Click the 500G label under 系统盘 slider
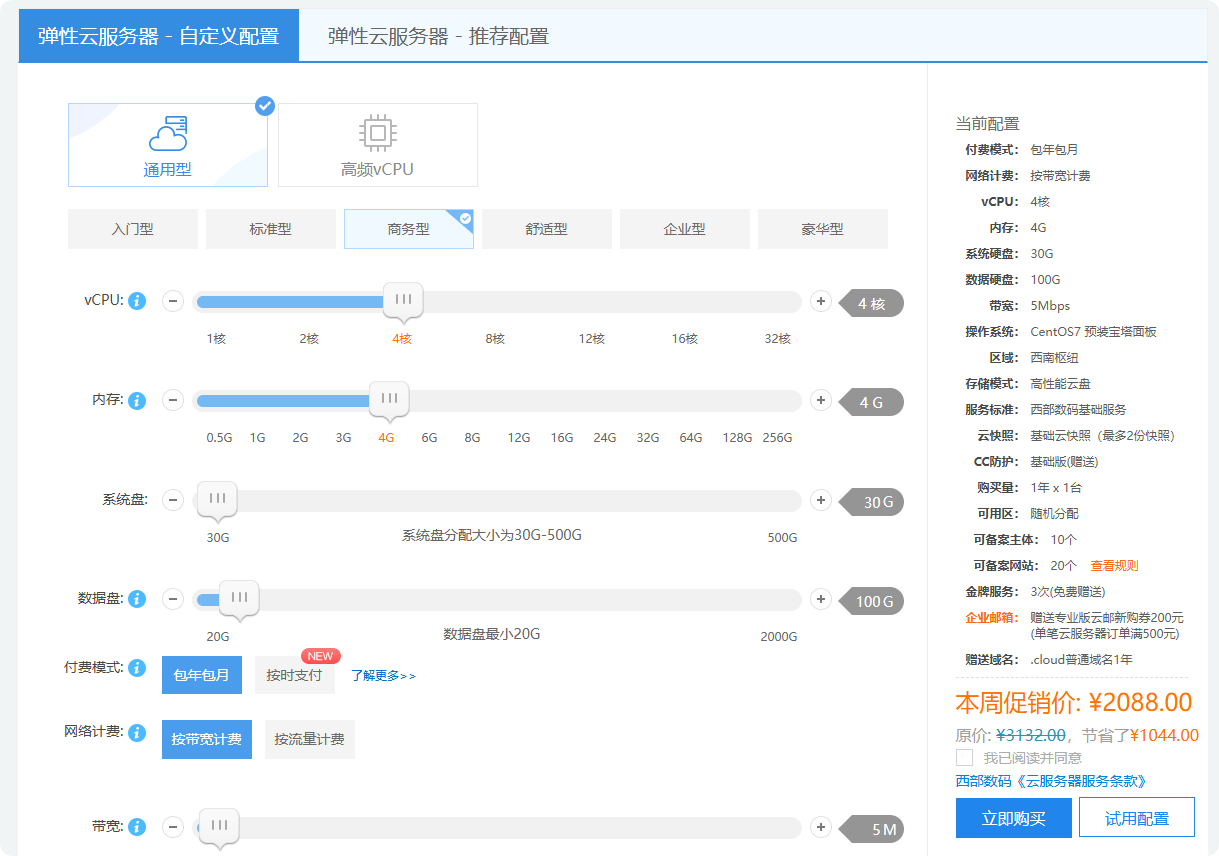 tap(782, 538)
